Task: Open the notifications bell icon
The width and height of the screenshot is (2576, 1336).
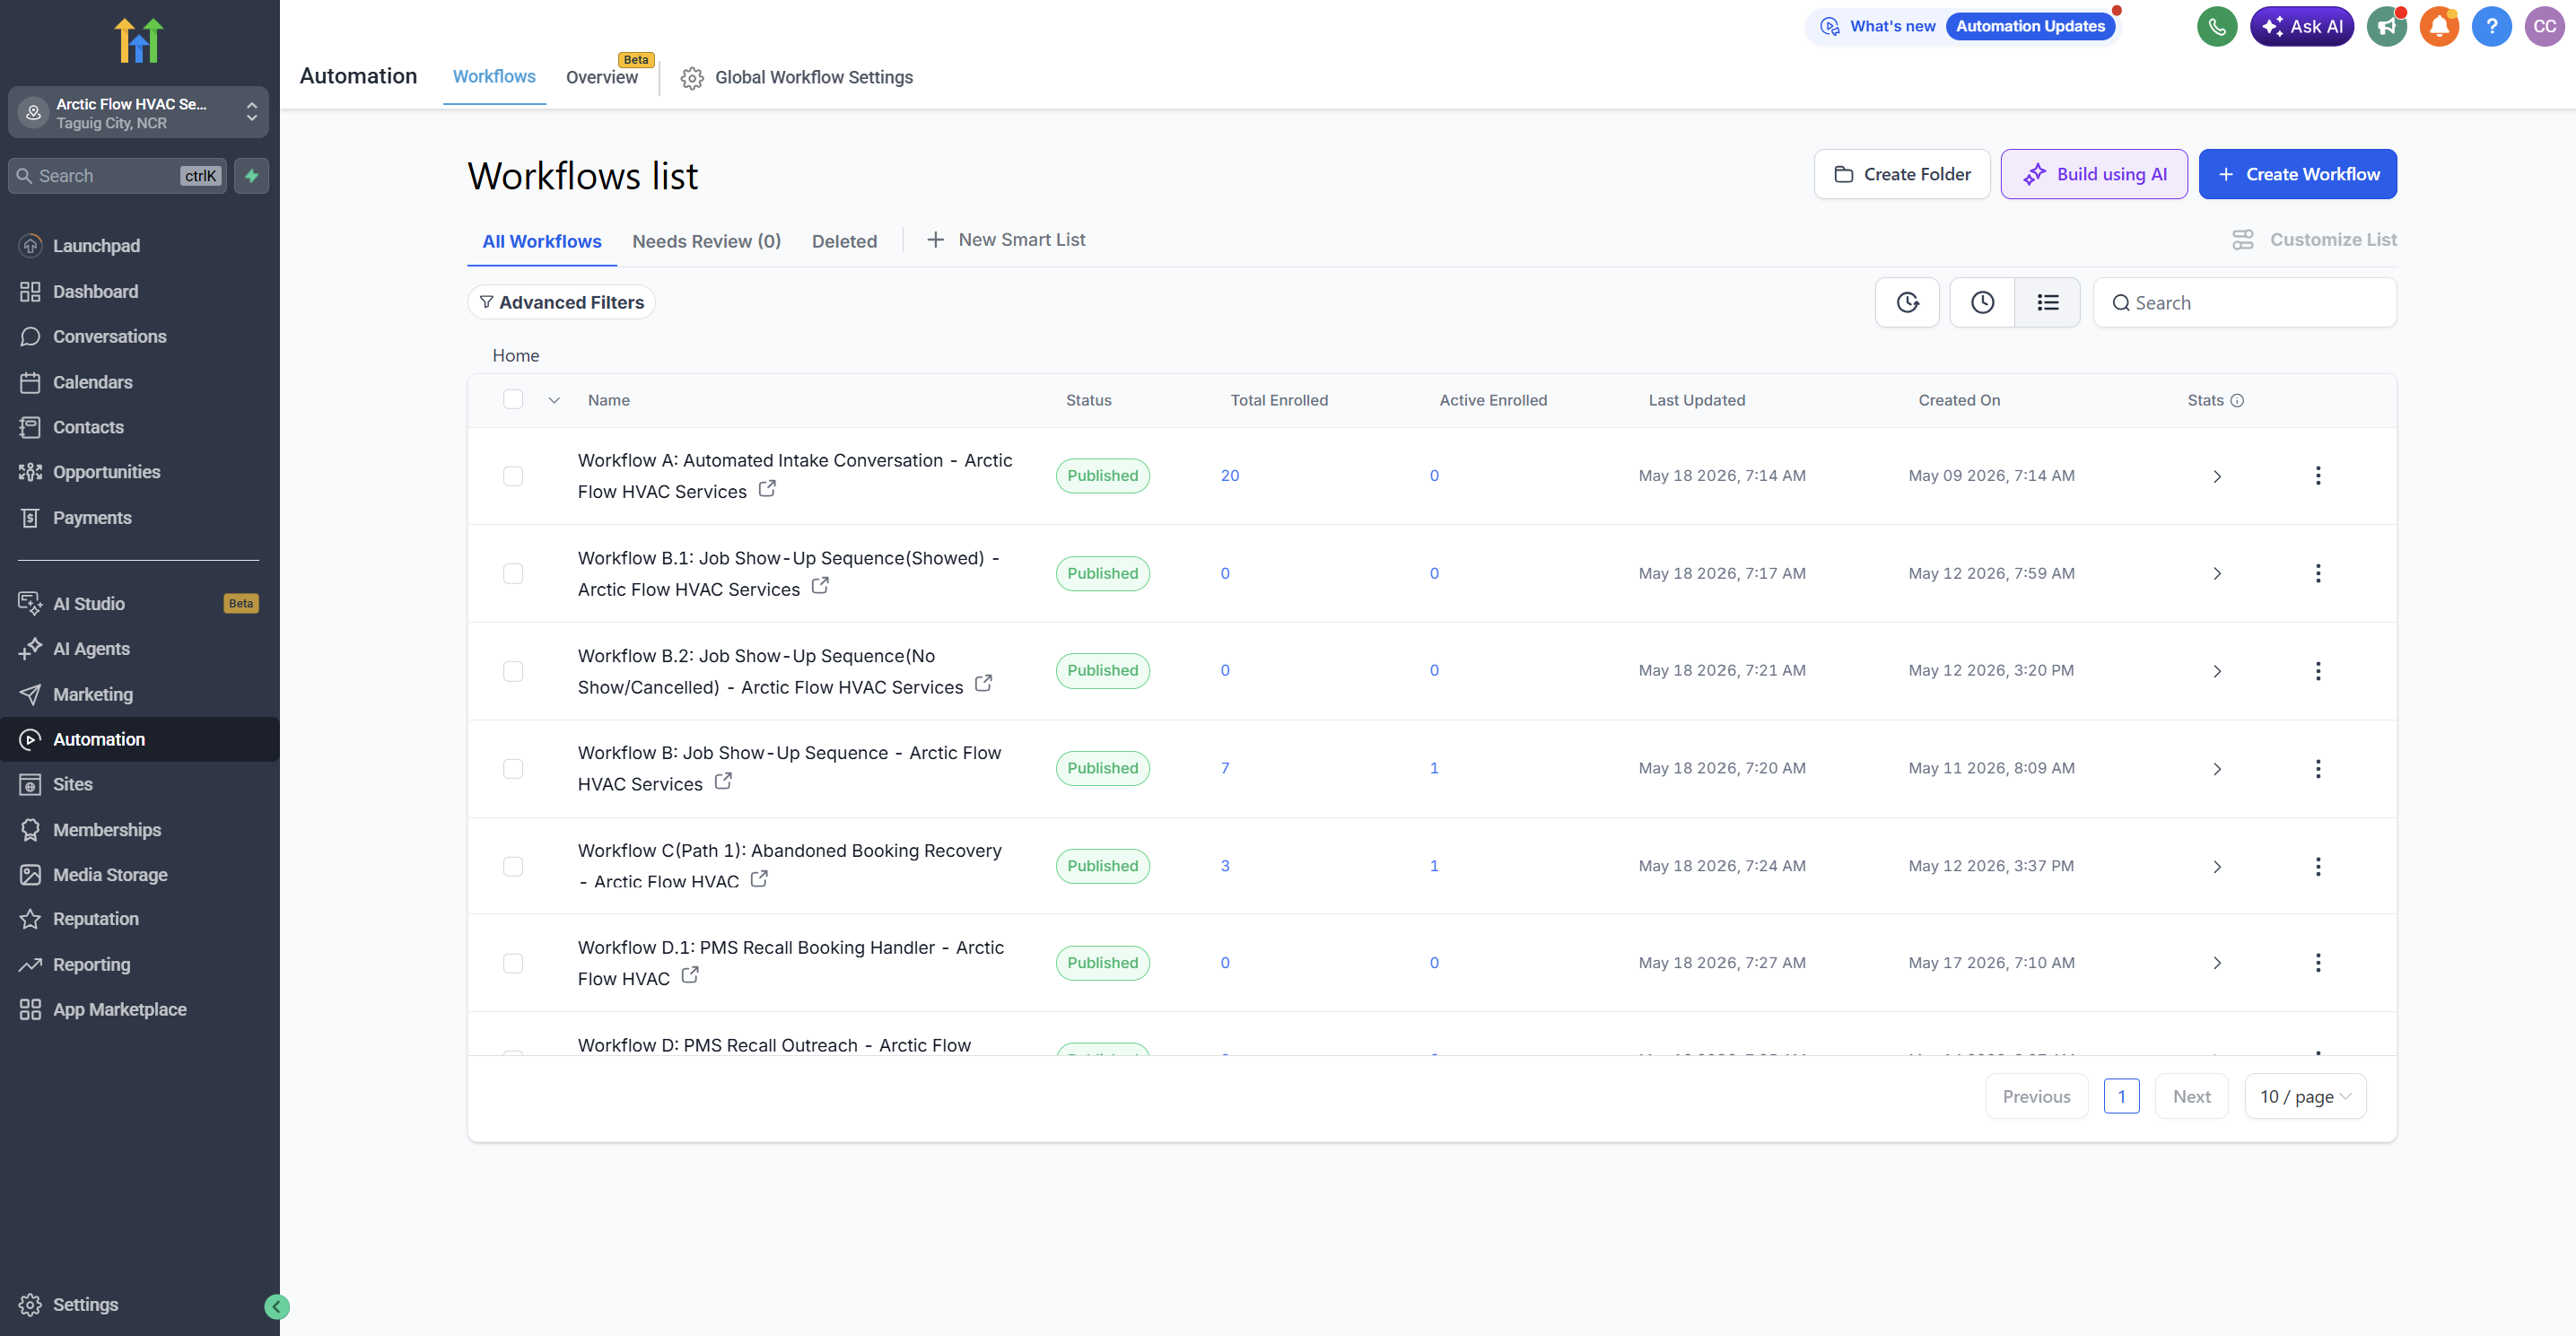Action: tap(2439, 27)
